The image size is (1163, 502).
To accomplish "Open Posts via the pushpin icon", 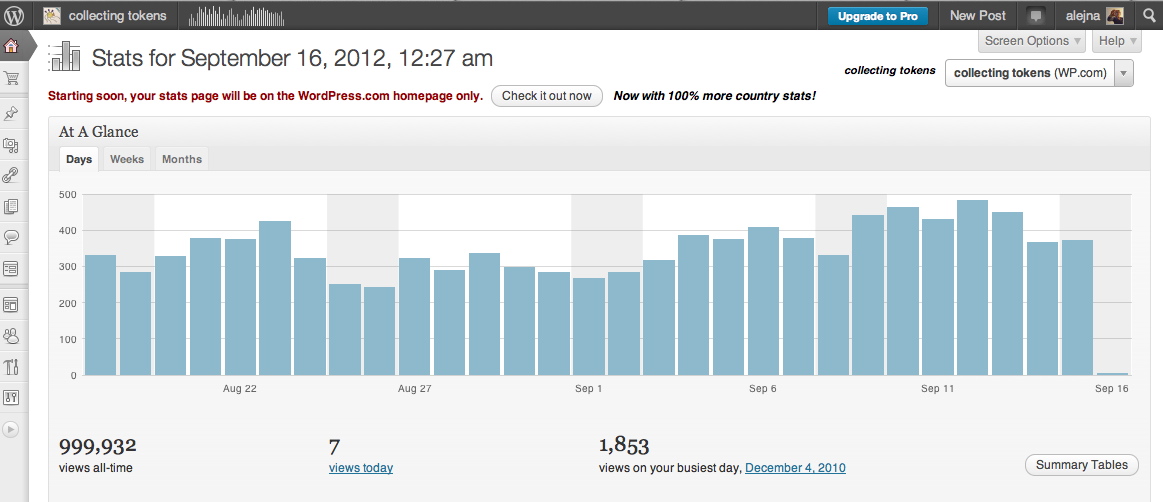I will pyautogui.click(x=12, y=112).
